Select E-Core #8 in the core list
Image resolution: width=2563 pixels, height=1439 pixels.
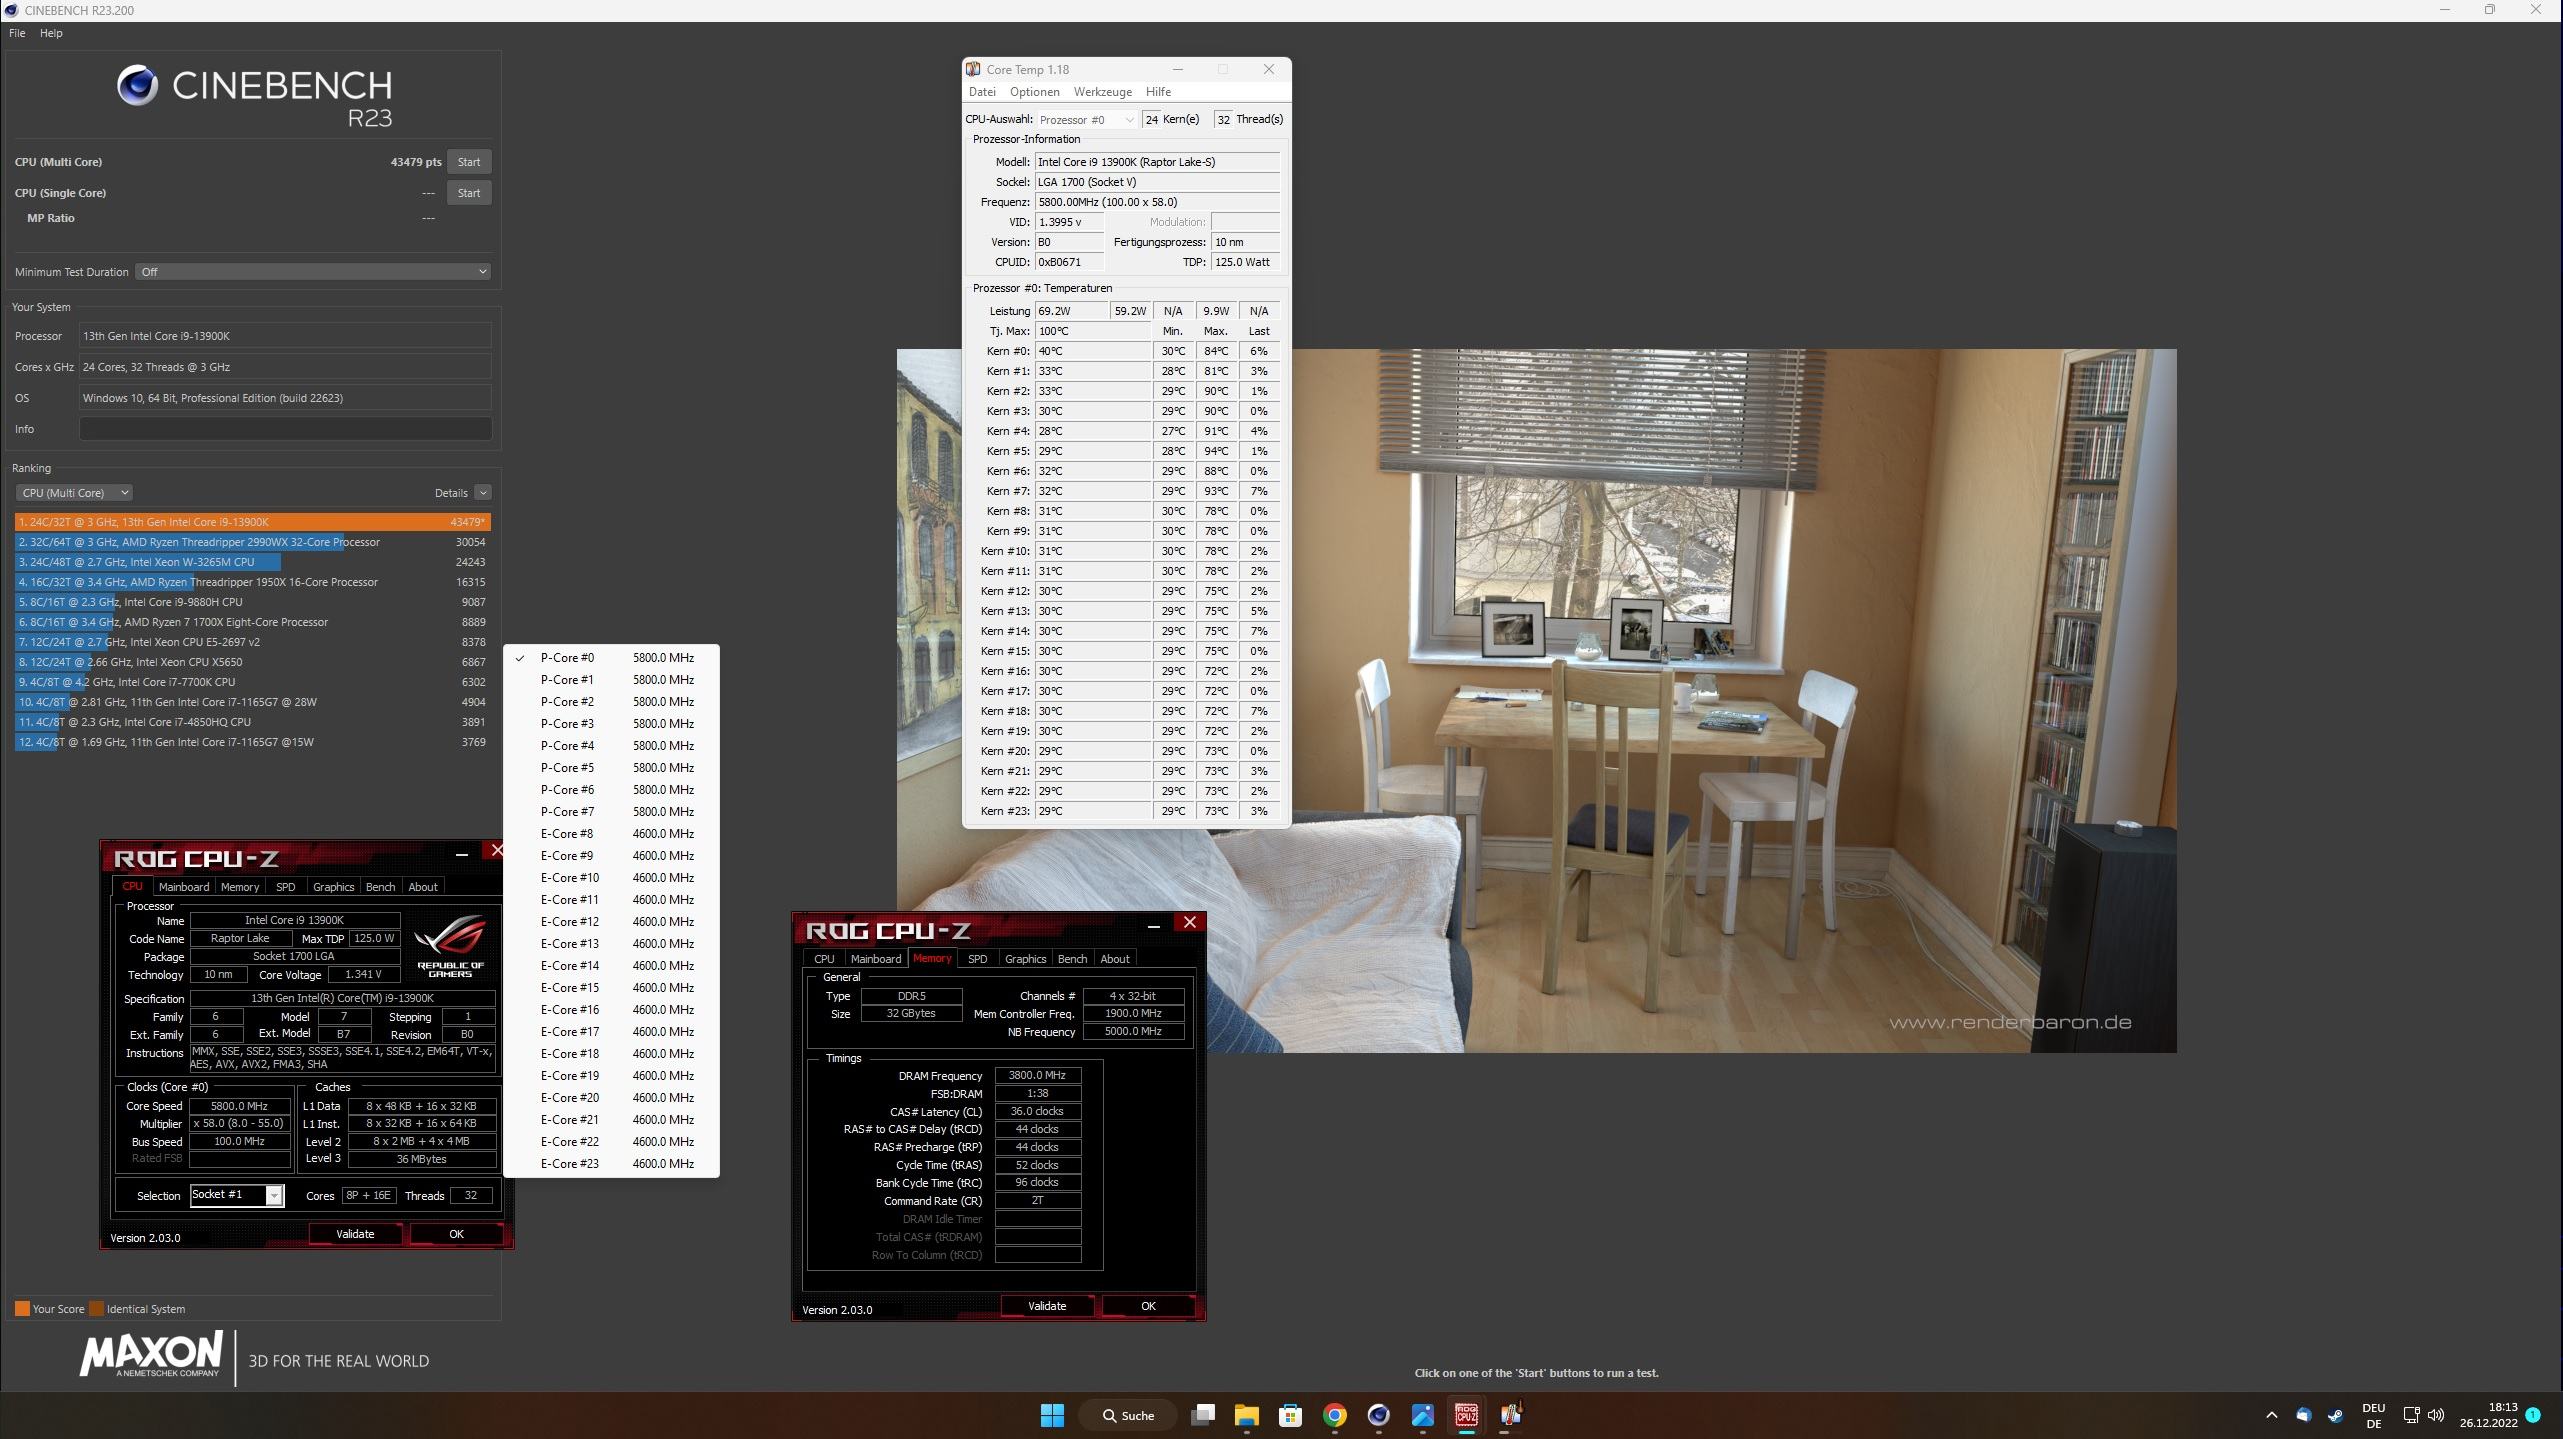tap(611, 834)
